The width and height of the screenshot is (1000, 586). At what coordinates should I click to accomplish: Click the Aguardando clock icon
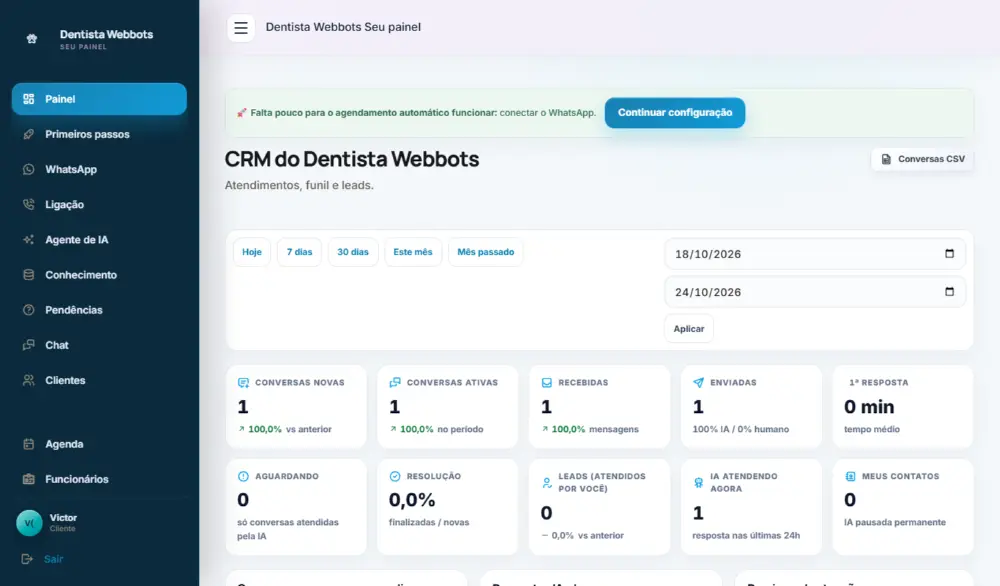(243, 476)
